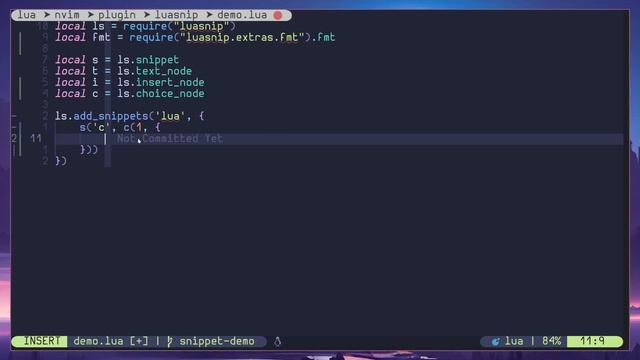
Task: Select the 'luasnip' breadcrumb segment
Action: click(x=176, y=15)
